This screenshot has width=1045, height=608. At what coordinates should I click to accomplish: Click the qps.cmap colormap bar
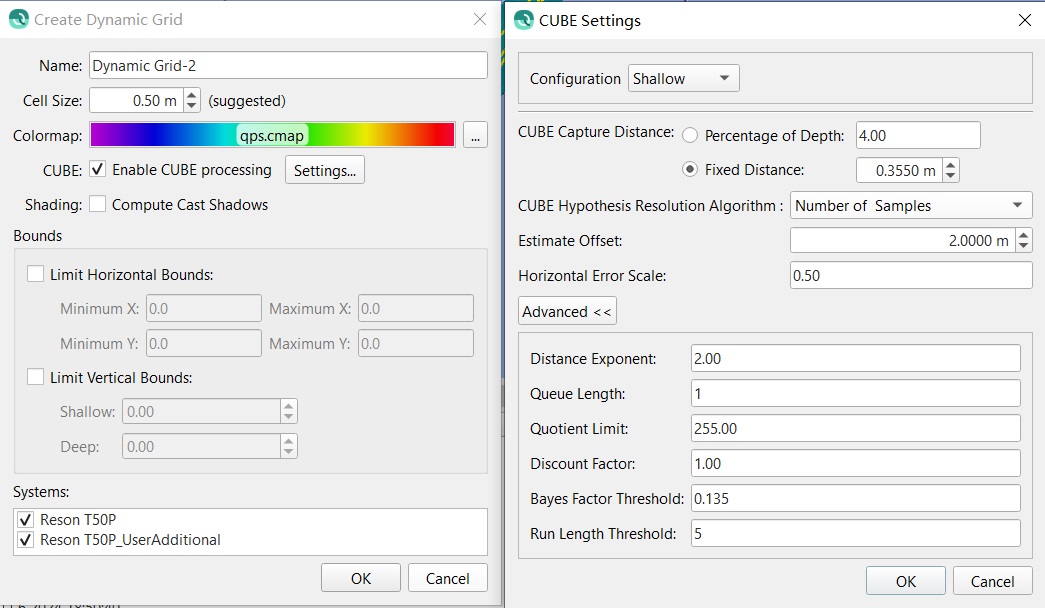click(272, 135)
